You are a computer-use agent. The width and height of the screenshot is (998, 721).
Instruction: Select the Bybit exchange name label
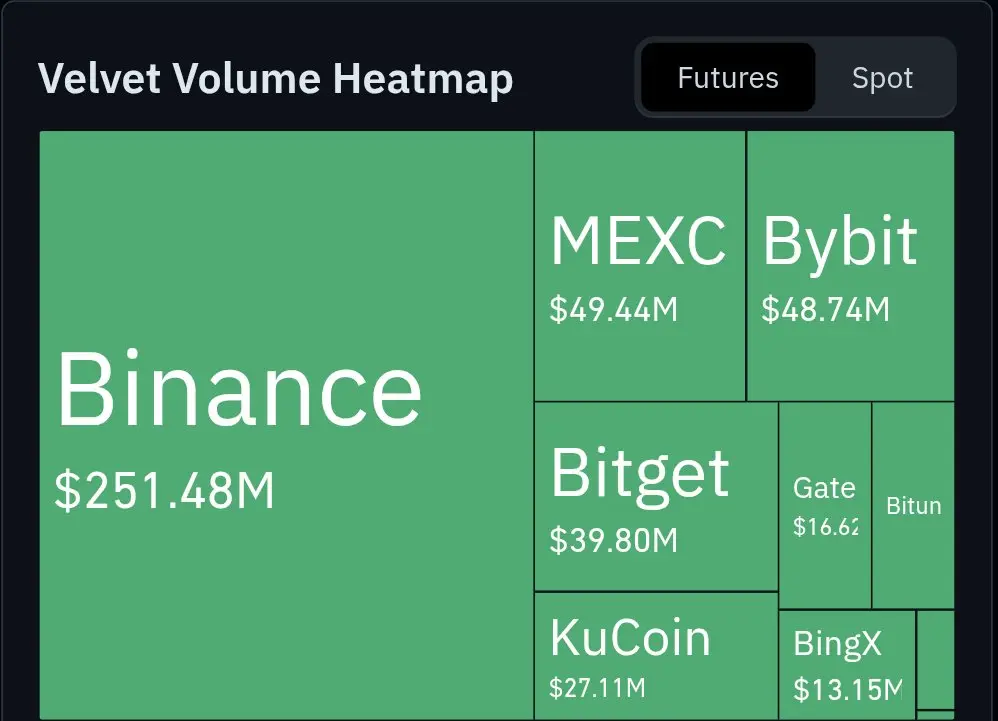(x=840, y=243)
